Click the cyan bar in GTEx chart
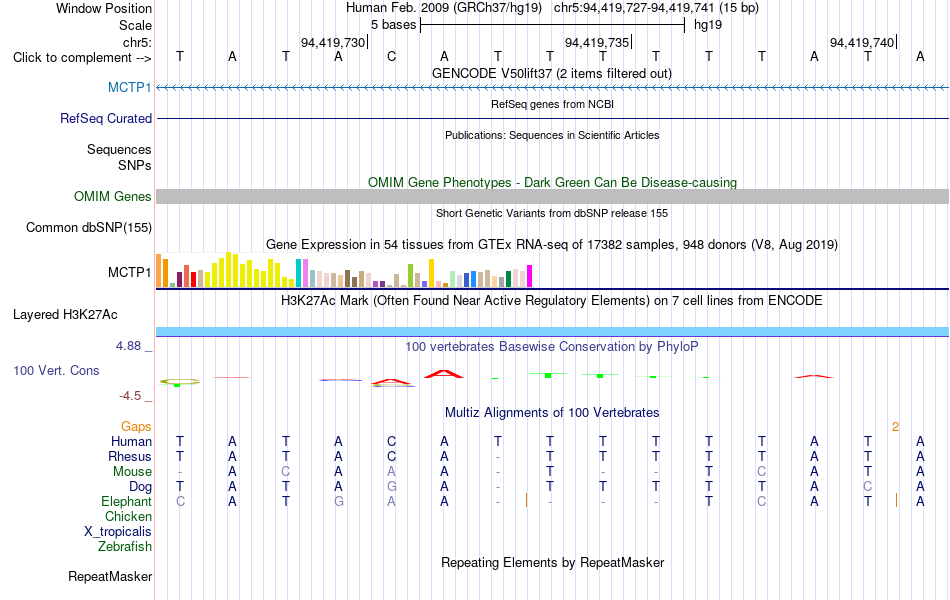This screenshot has height=600, width=950. [299, 273]
